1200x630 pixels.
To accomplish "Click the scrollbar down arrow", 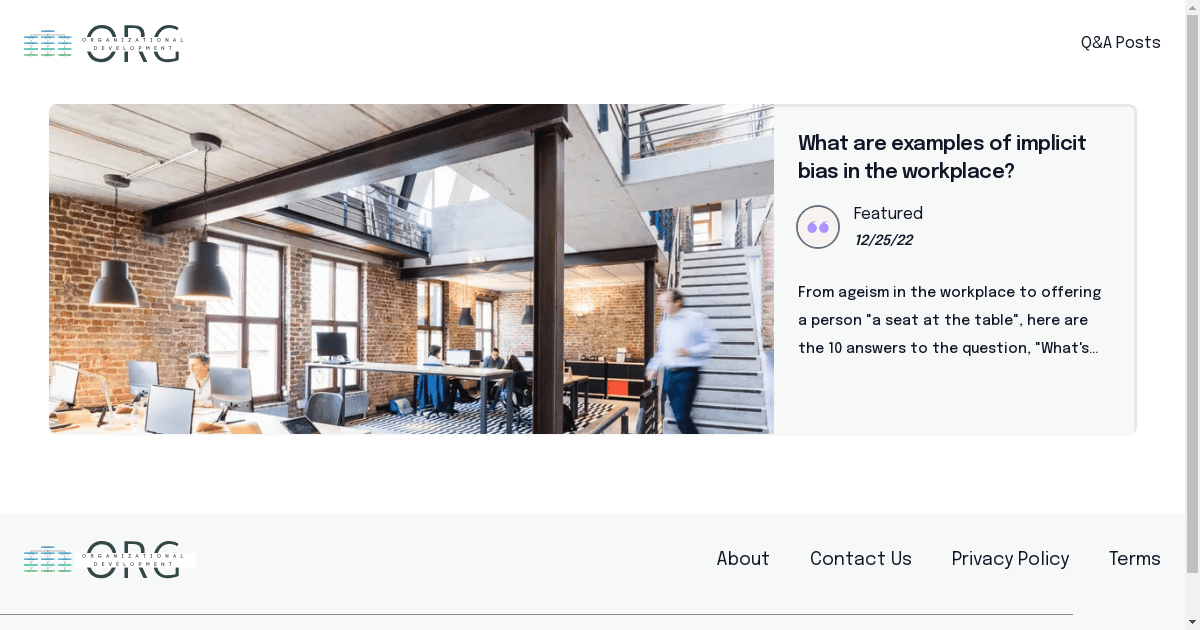I will click(x=1191, y=623).
